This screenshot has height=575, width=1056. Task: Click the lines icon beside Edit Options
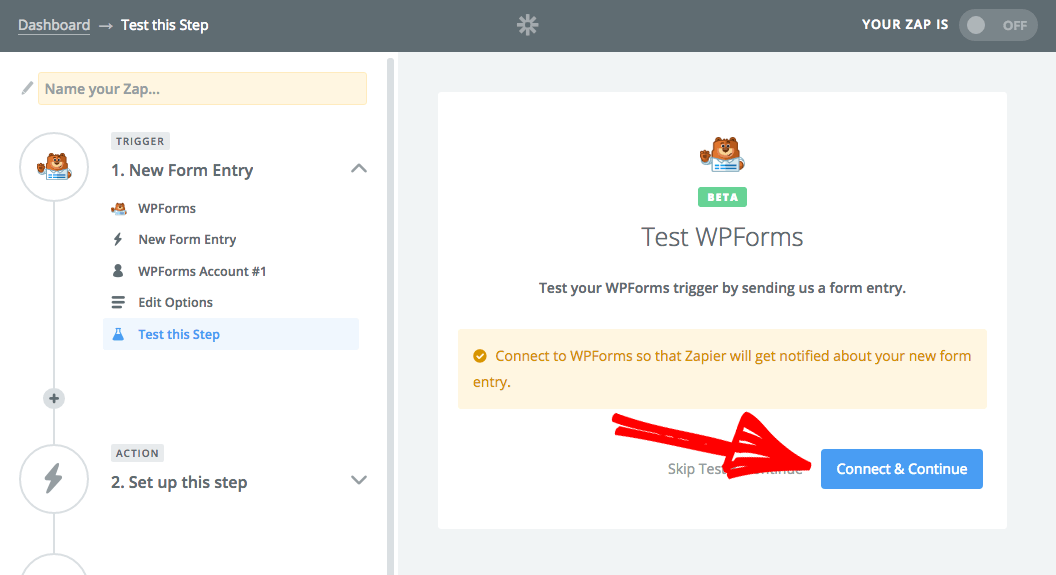coord(118,302)
